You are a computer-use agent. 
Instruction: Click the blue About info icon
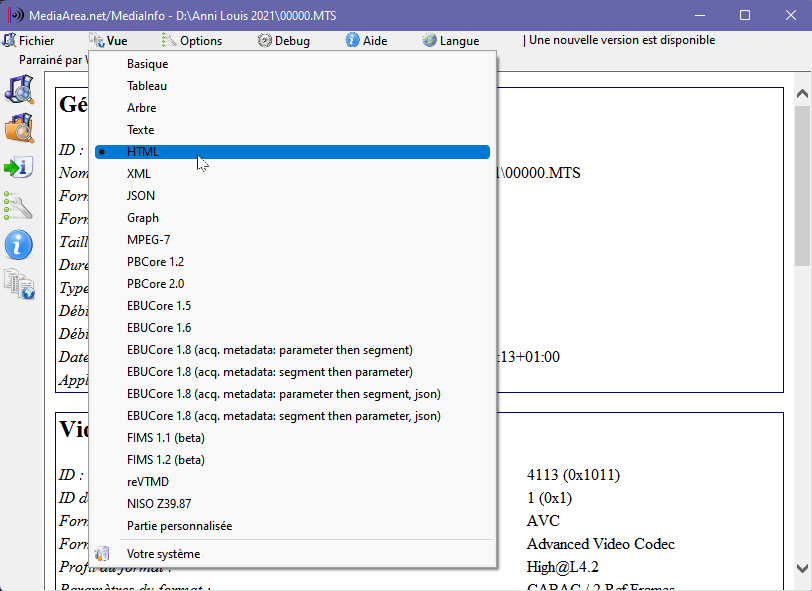click(19, 244)
